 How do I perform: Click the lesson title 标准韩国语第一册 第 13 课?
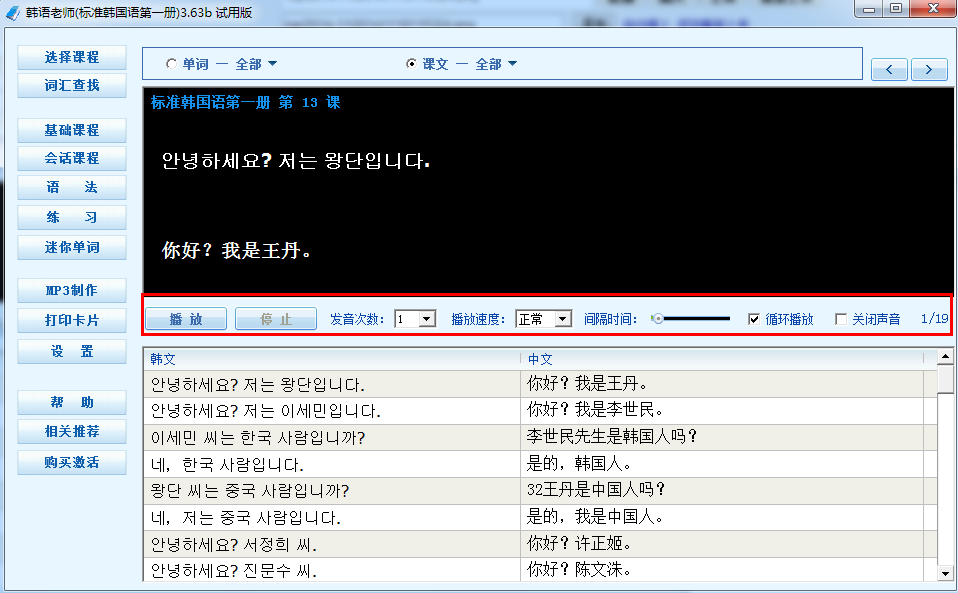246,103
